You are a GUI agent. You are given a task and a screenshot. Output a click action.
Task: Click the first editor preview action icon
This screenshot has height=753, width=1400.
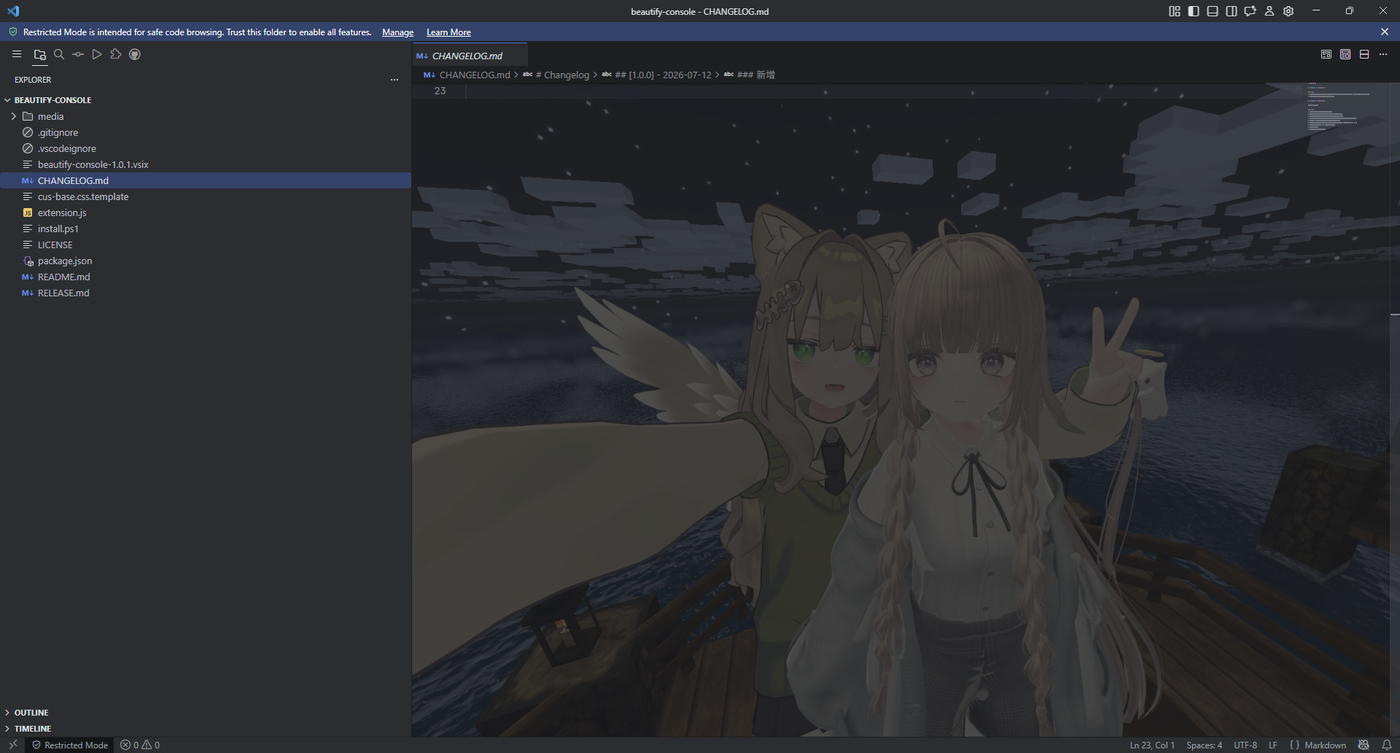click(x=1326, y=54)
